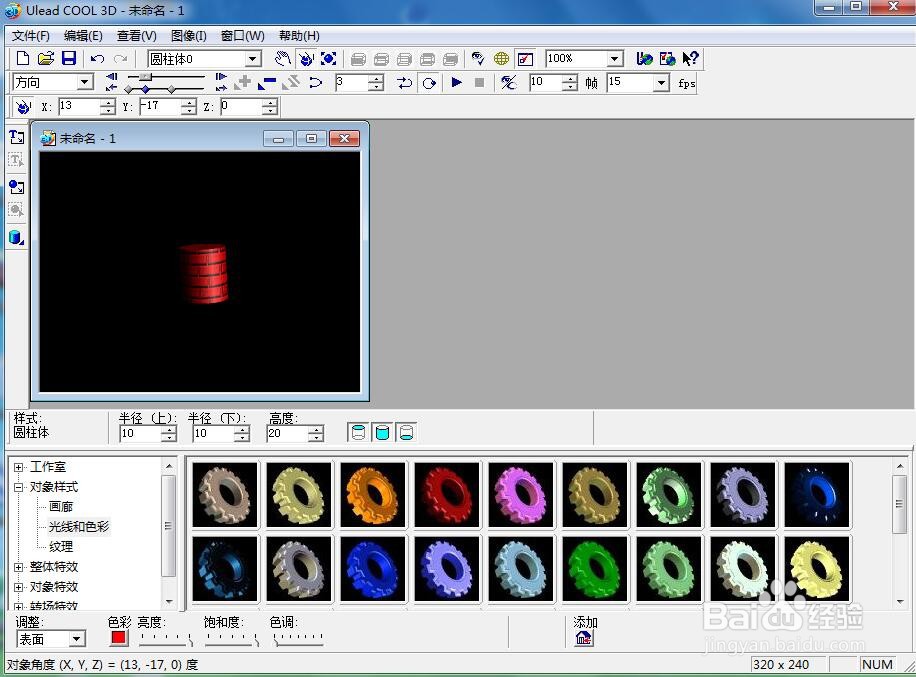The width and height of the screenshot is (916, 677).
Task: Click the 饱和度 saturation slider
Action: click(233, 639)
